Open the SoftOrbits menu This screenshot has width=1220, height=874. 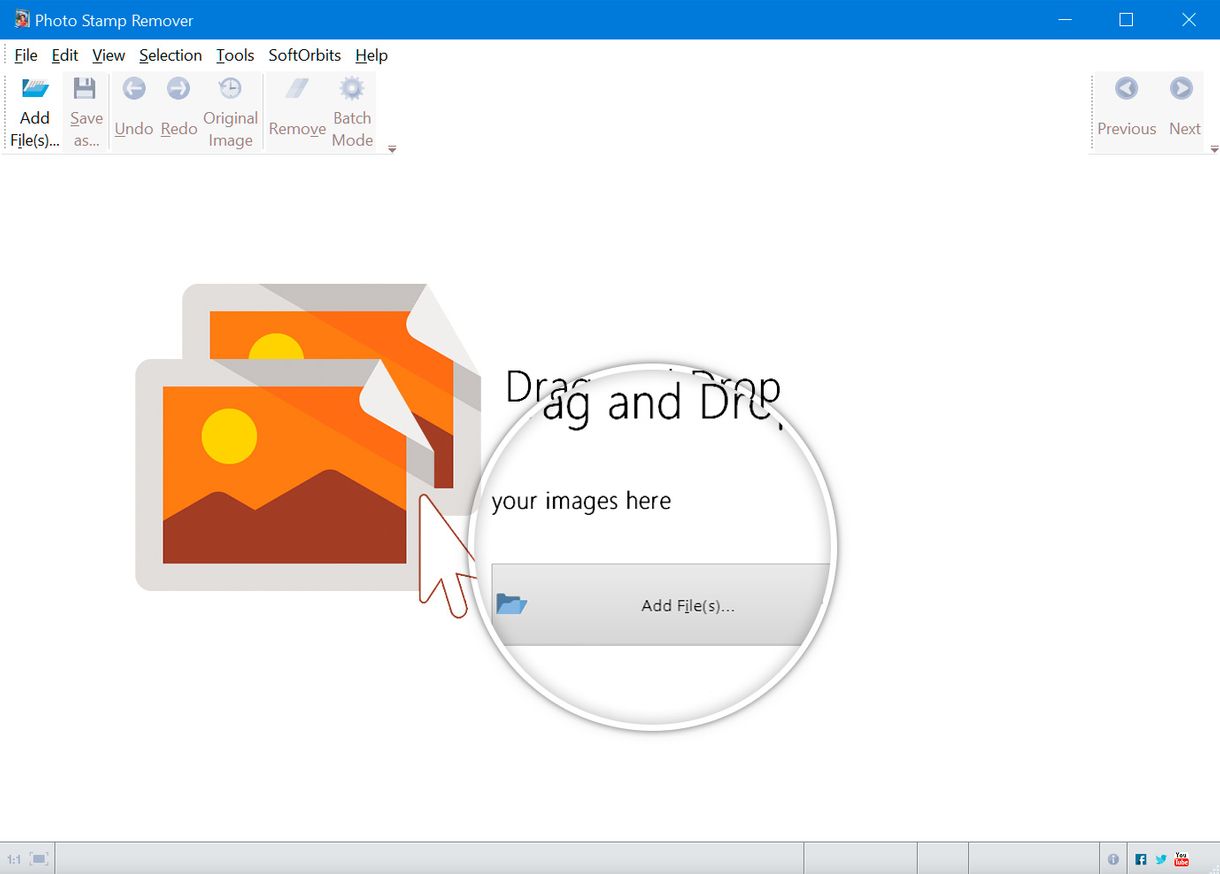coord(304,55)
